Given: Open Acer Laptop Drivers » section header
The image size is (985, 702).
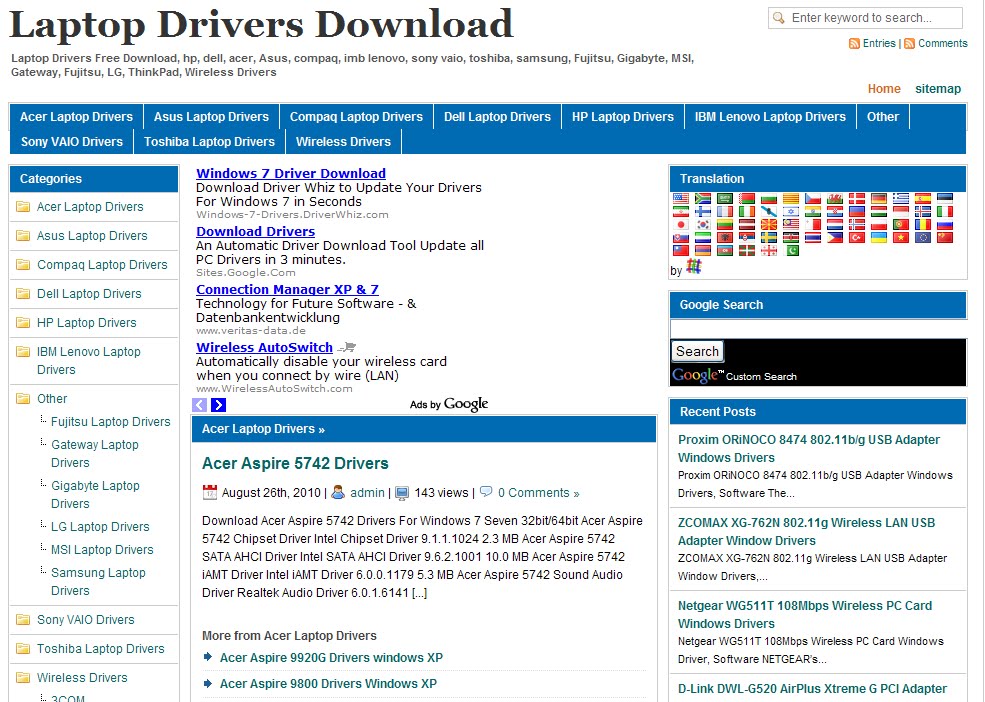Looking at the screenshot, I should click(263, 429).
